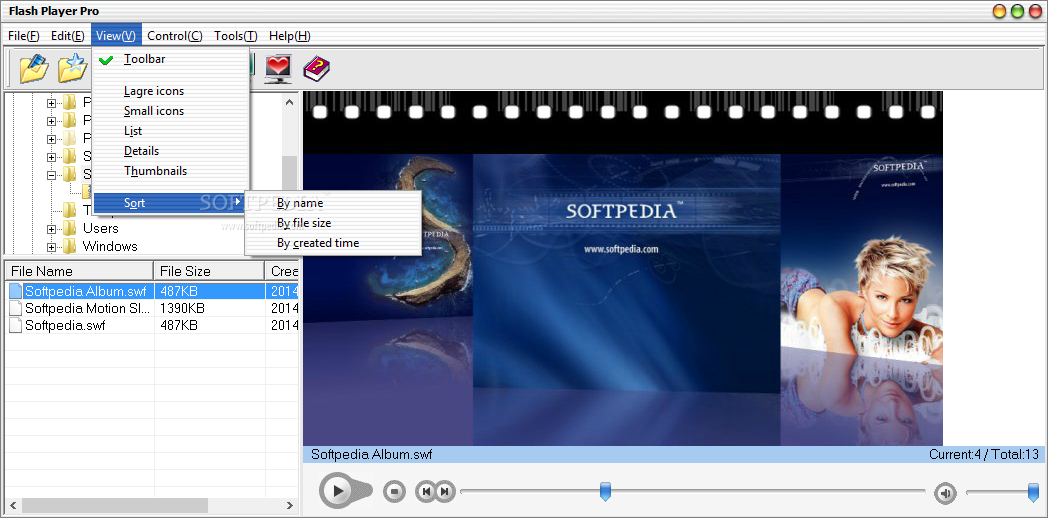Jump to the previous file button
The image size is (1048, 518).
[x=425, y=492]
